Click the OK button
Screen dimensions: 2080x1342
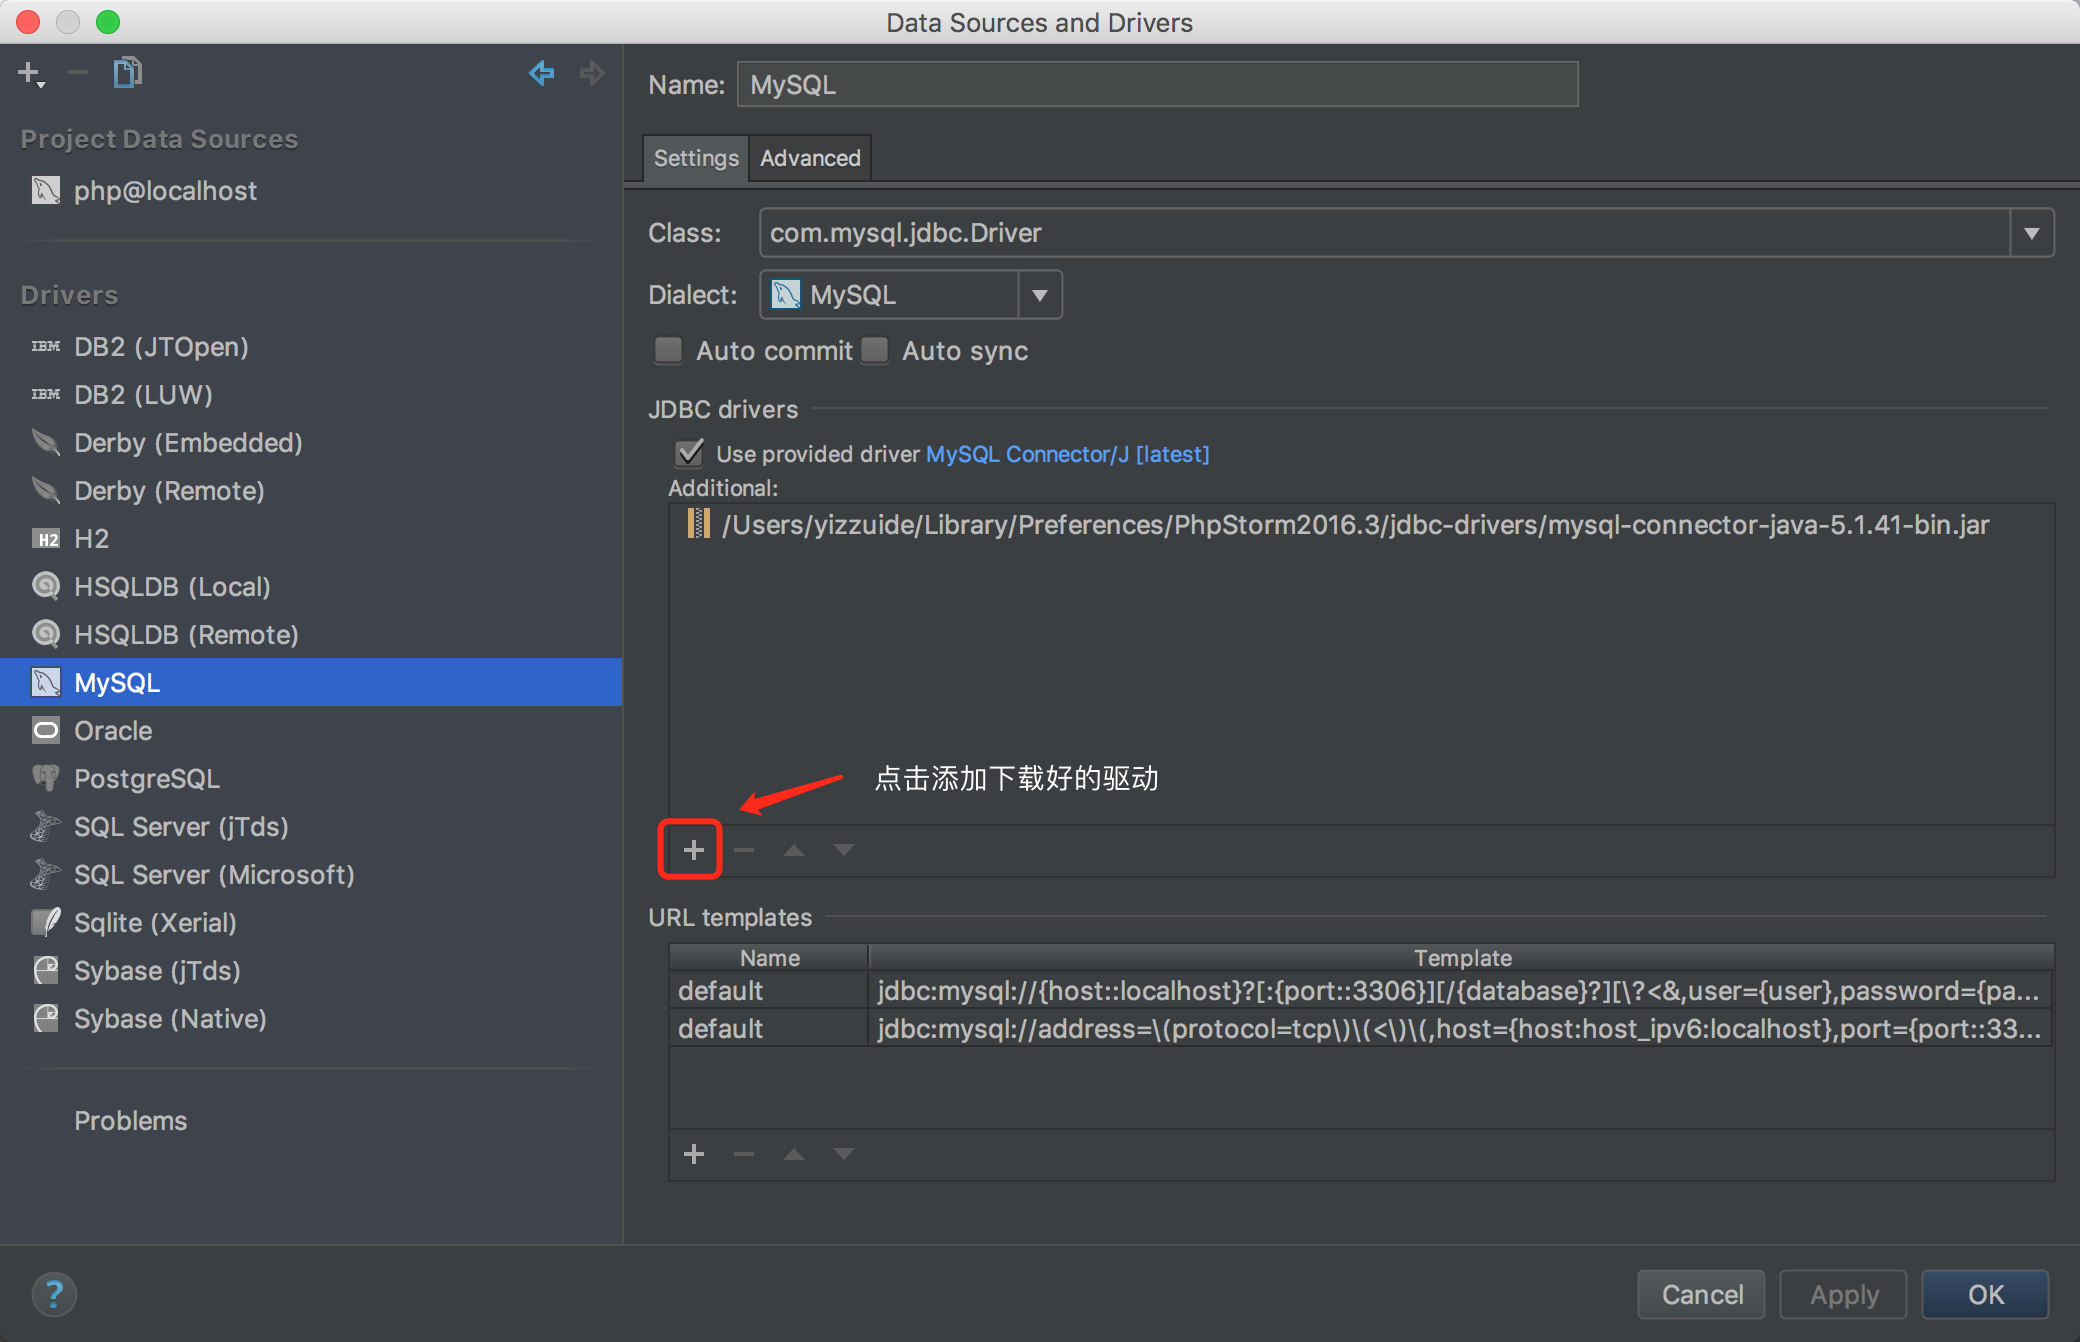(1985, 1294)
